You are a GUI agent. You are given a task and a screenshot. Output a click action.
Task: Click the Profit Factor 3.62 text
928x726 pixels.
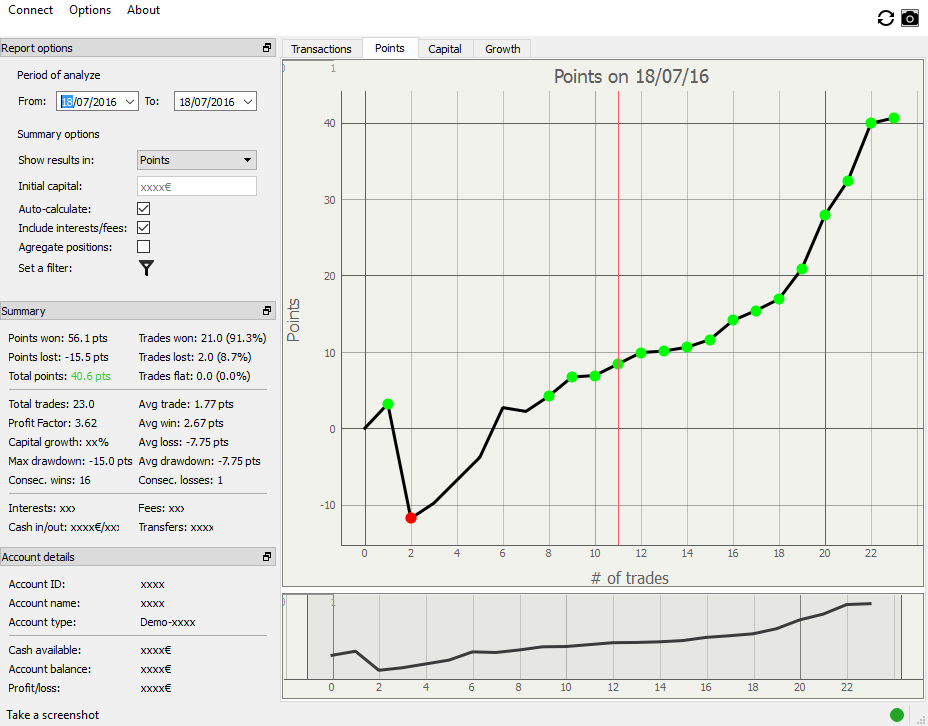coord(53,423)
